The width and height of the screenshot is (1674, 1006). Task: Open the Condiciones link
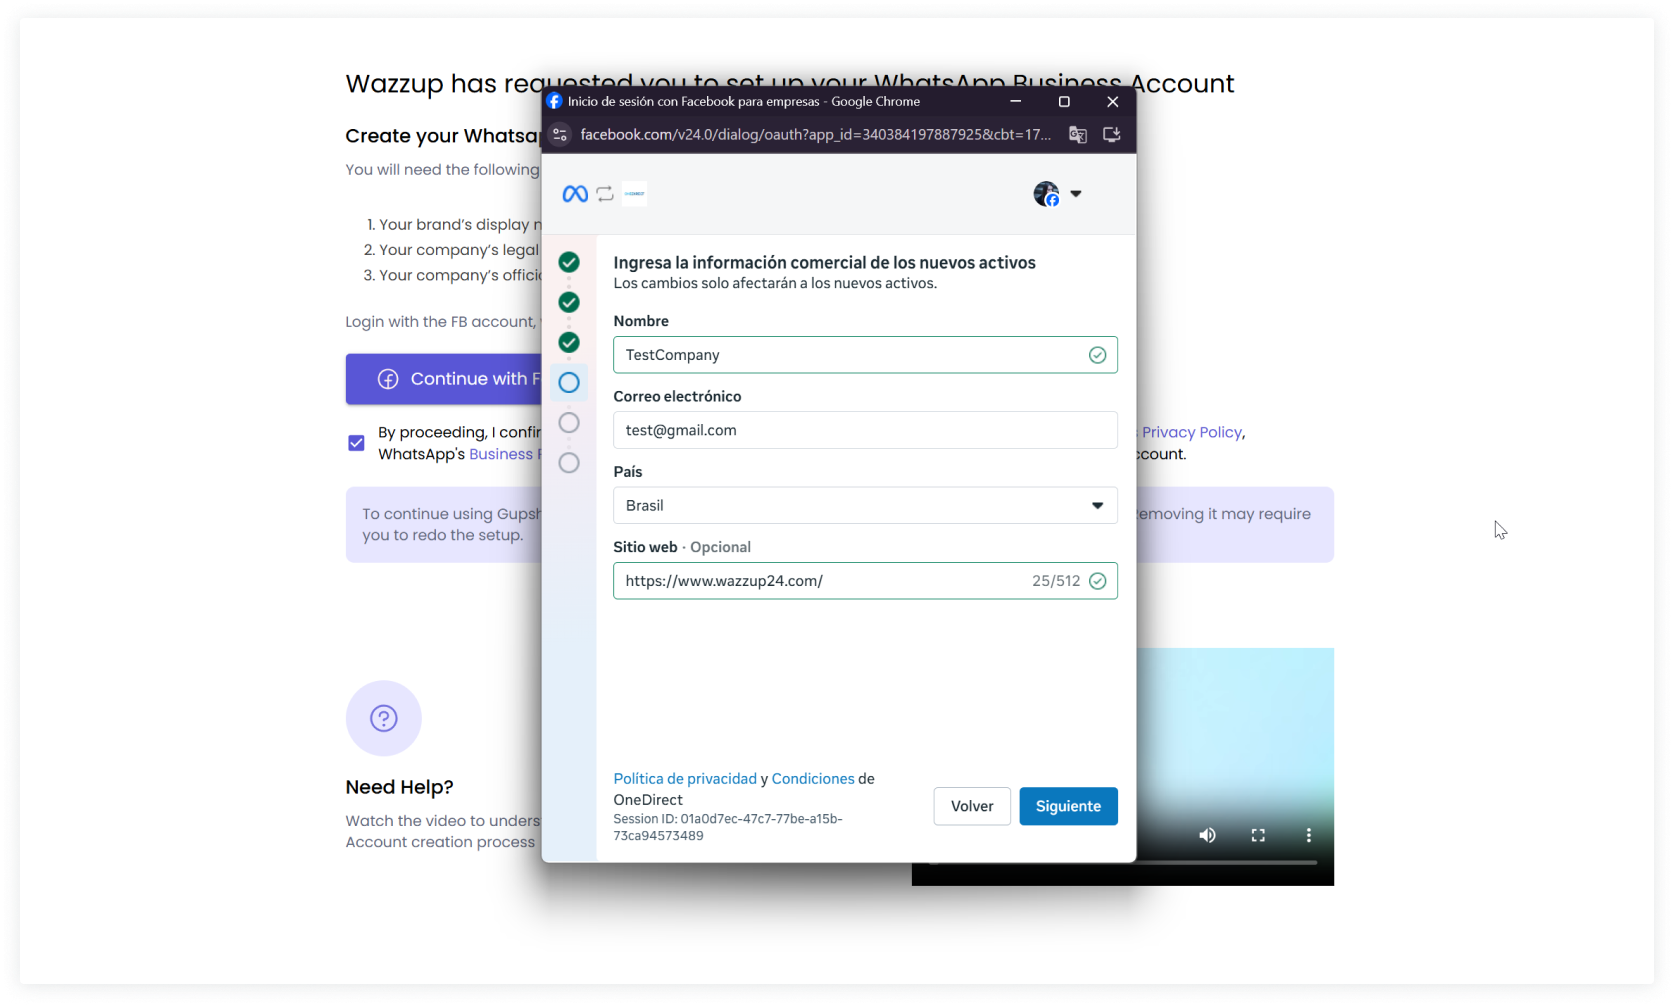click(x=813, y=779)
